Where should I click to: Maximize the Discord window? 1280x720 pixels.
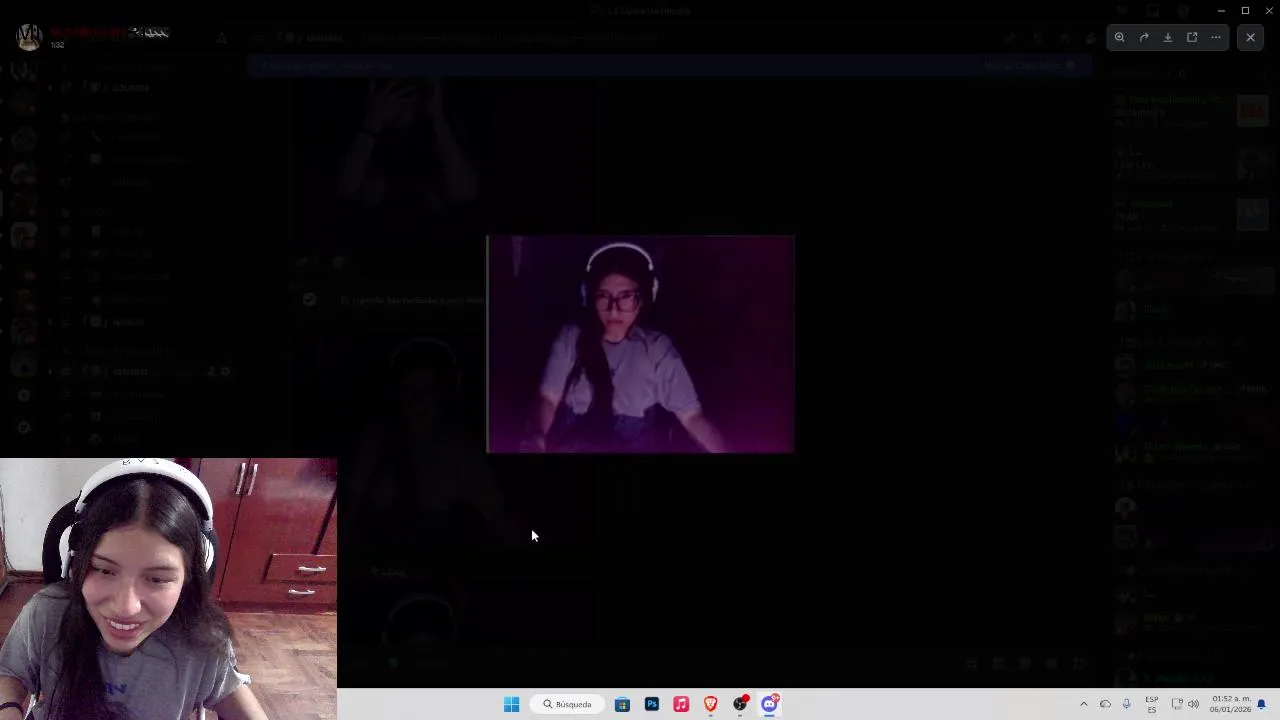(1245, 10)
